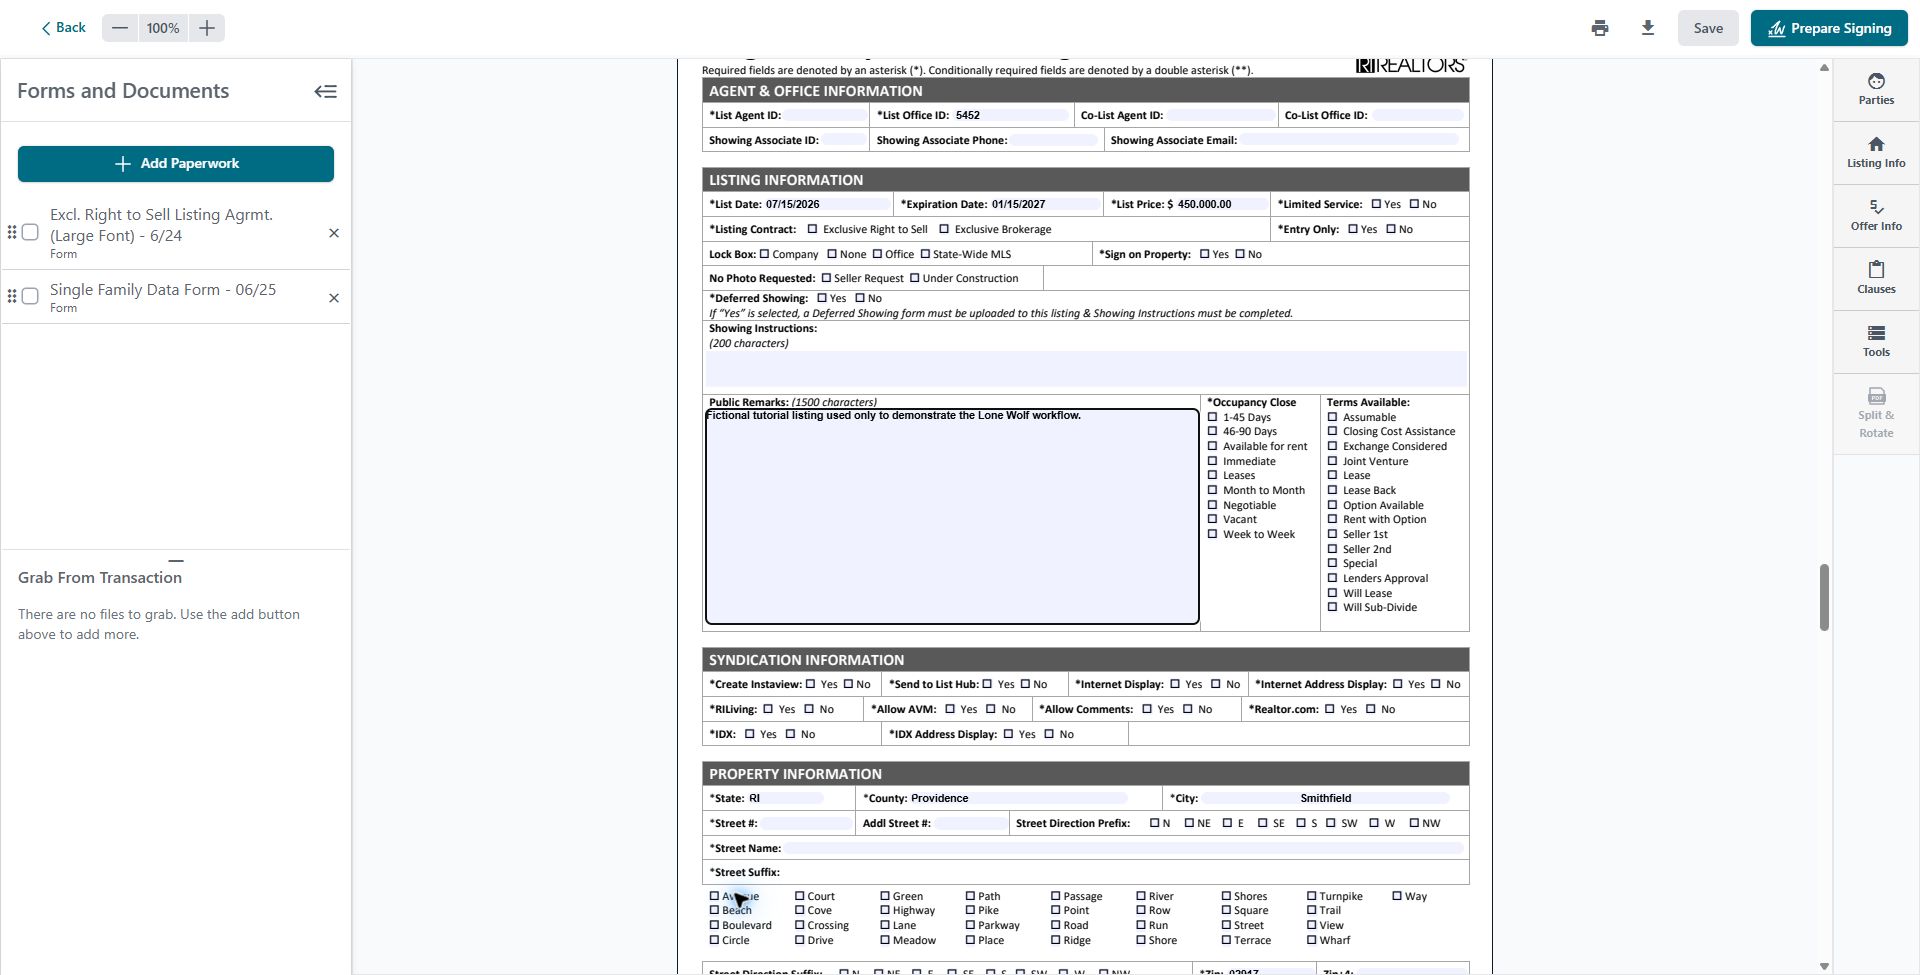Check Realtor.com Yes
The image size is (1920, 975).
click(x=1329, y=709)
